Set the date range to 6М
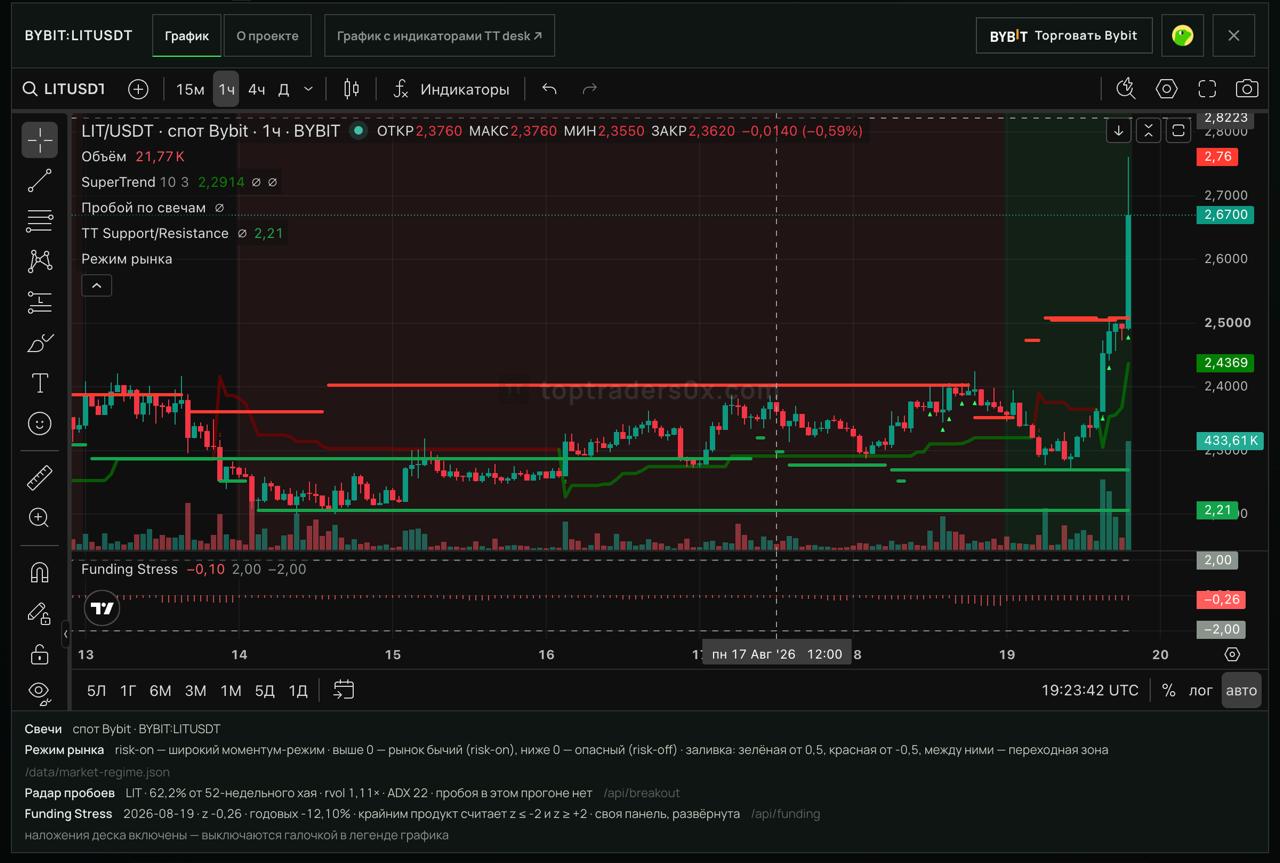Viewport: 1280px width, 863px height. click(160, 690)
